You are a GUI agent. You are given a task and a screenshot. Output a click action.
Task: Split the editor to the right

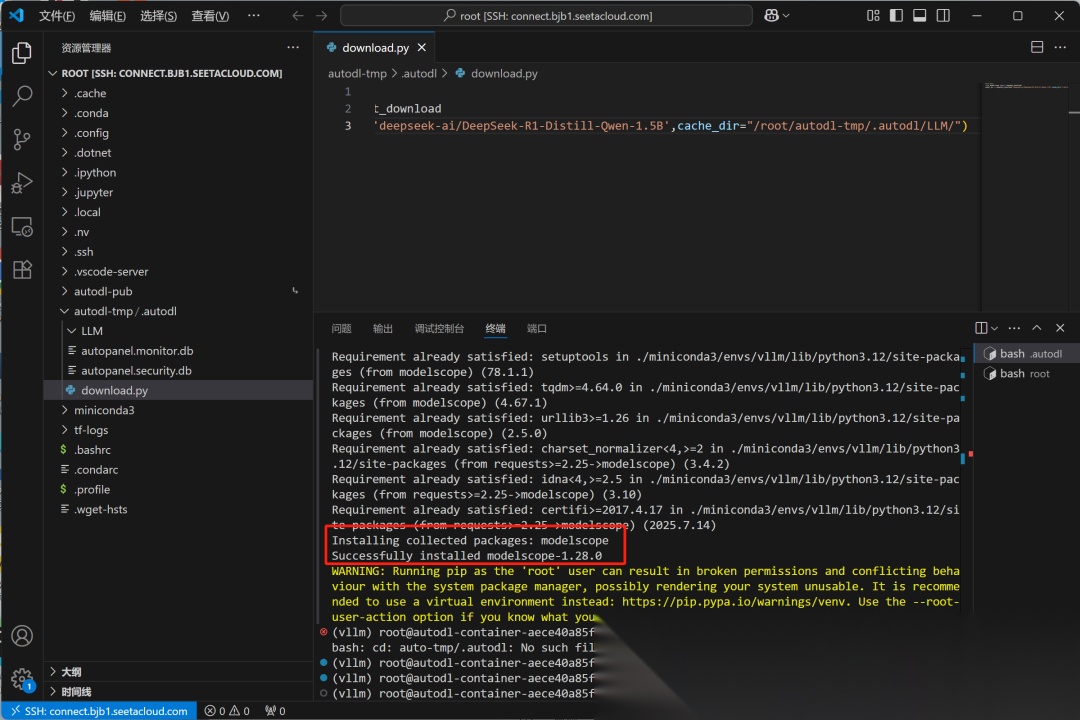pos(1037,47)
